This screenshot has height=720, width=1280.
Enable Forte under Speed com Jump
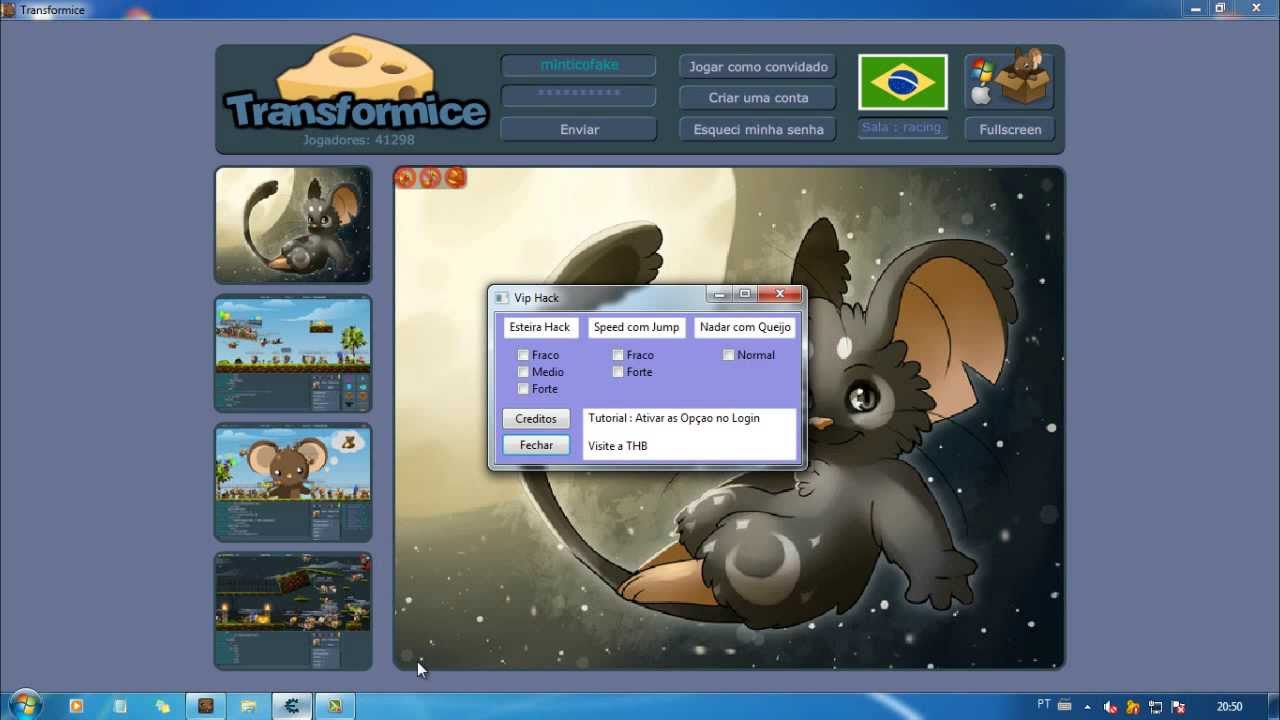point(618,372)
